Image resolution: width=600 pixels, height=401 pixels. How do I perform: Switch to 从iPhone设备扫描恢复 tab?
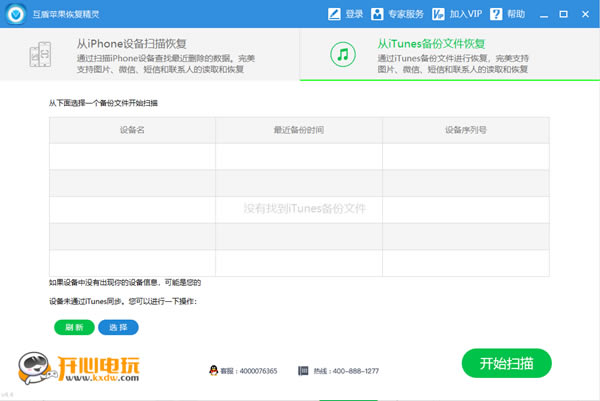pyautogui.click(x=150, y=56)
